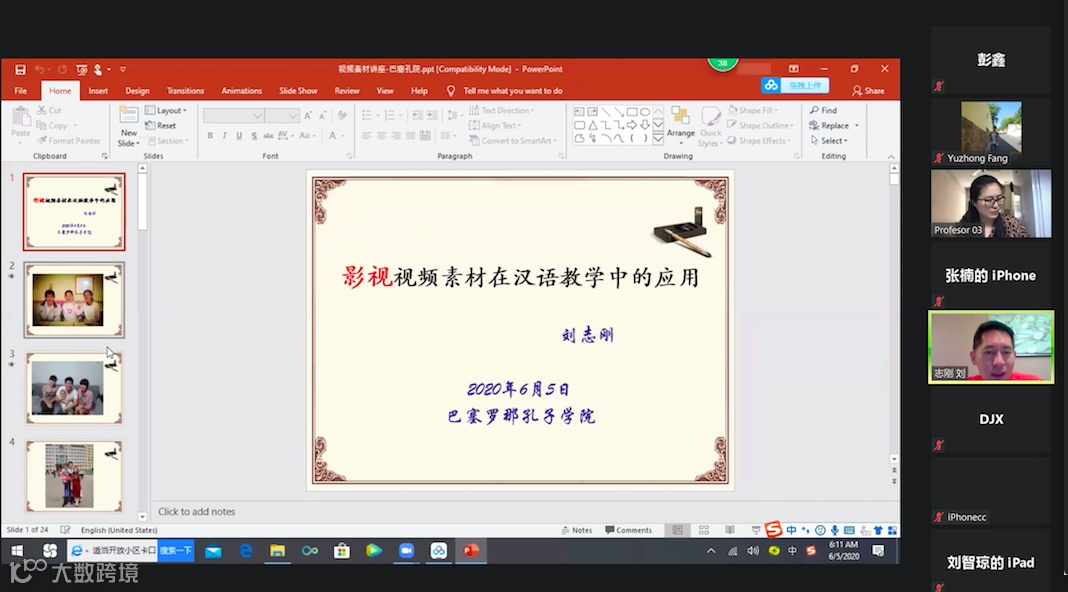The width and height of the screenshot is (1068, 592).
Task: Click the Find button
Action: click(x=823, y=110)
